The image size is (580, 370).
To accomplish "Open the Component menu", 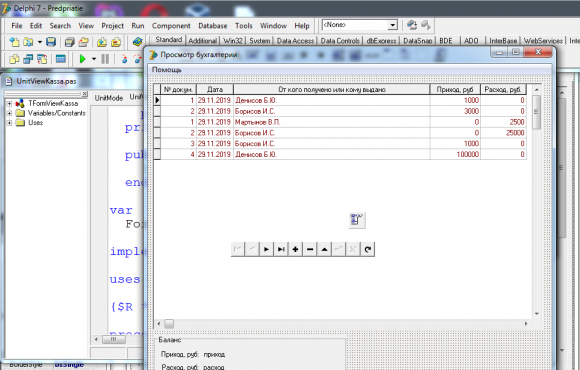I will pyautogui.click(x=171, y=26).
